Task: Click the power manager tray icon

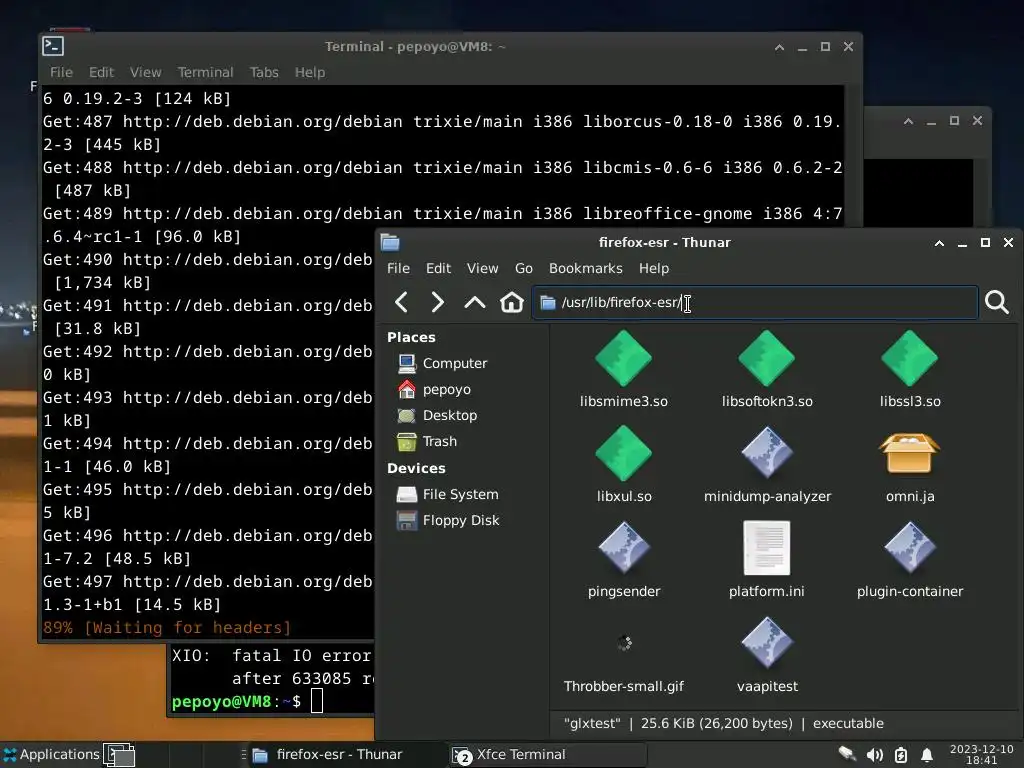Action: [901, 755]
